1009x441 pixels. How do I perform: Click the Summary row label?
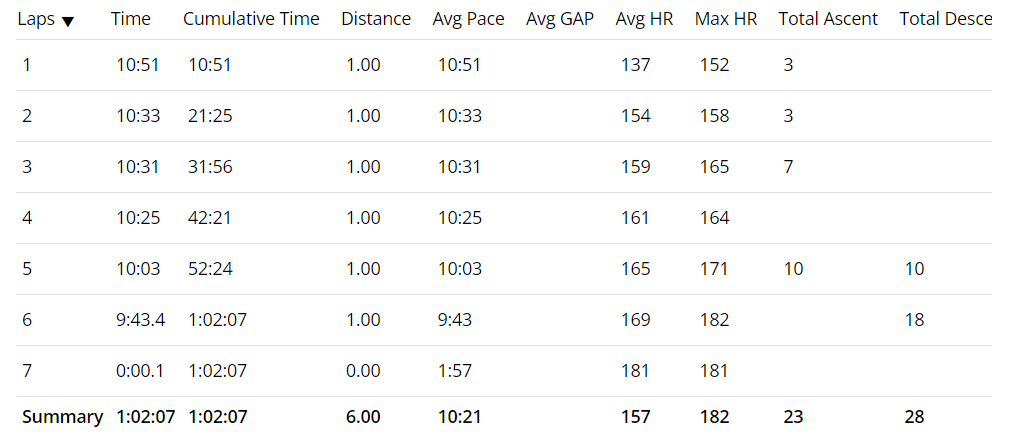tap(62, 417)
